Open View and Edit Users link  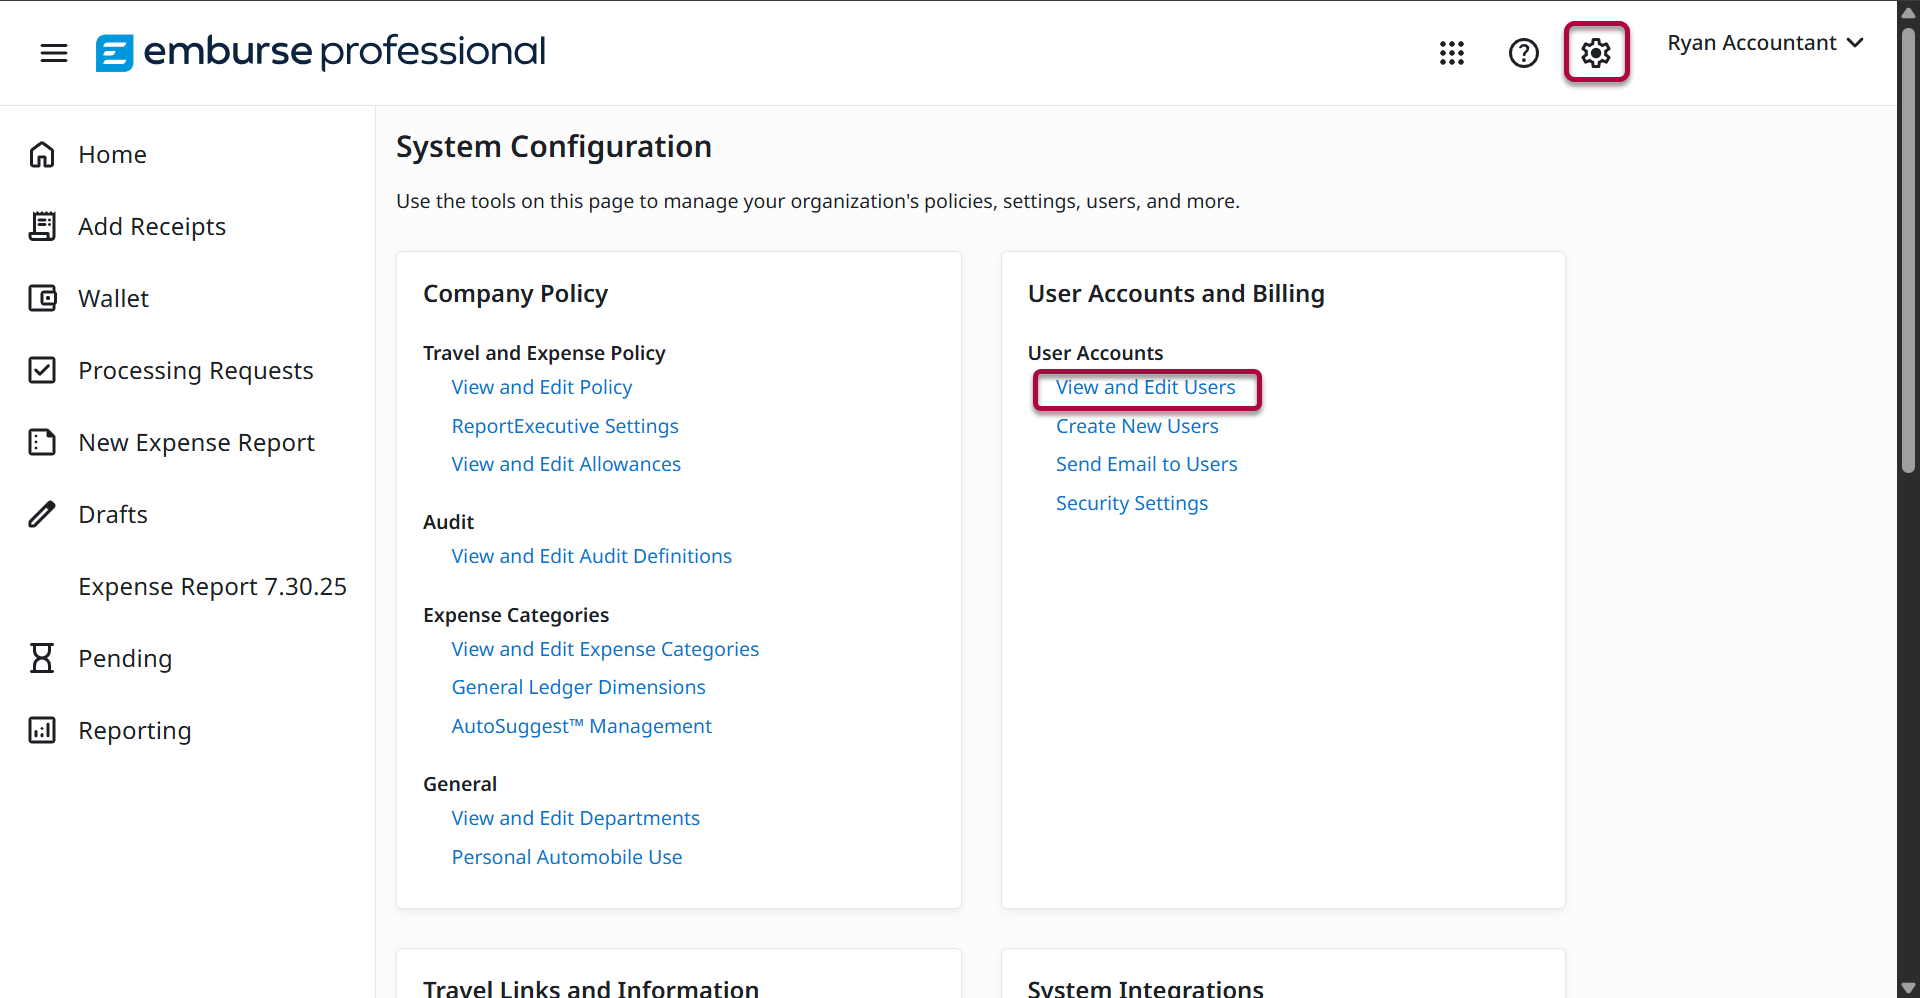(1145, 388)
